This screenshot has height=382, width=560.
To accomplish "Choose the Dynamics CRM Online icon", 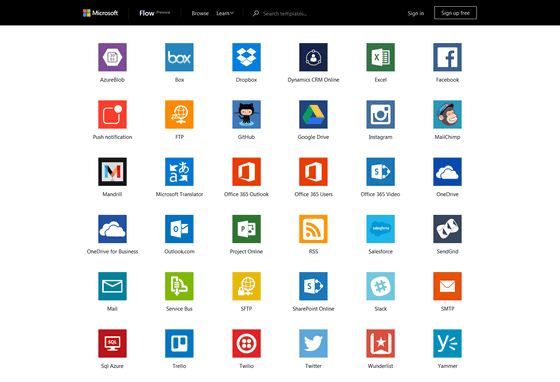I will point(313,57).
